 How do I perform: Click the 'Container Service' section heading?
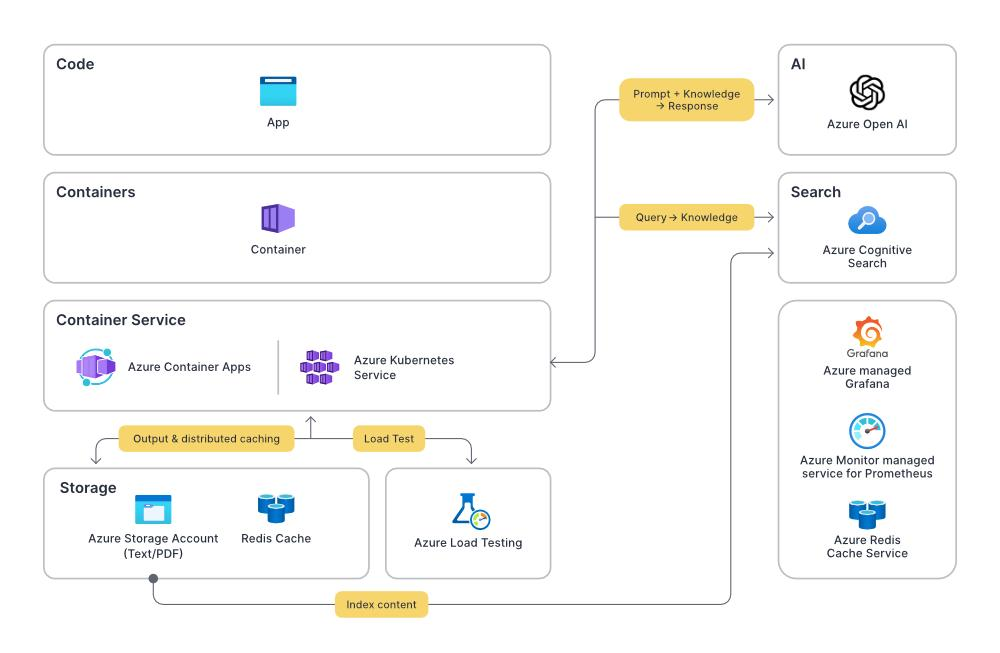pos(121,320)
